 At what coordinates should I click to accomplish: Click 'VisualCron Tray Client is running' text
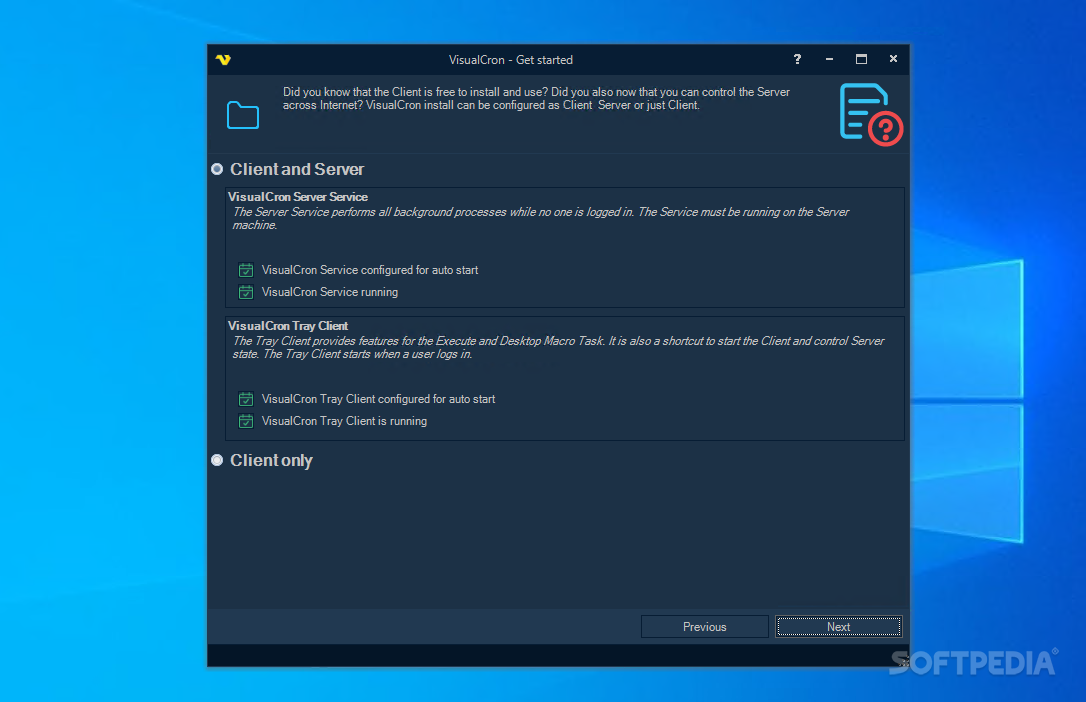[x=344, y=421]
